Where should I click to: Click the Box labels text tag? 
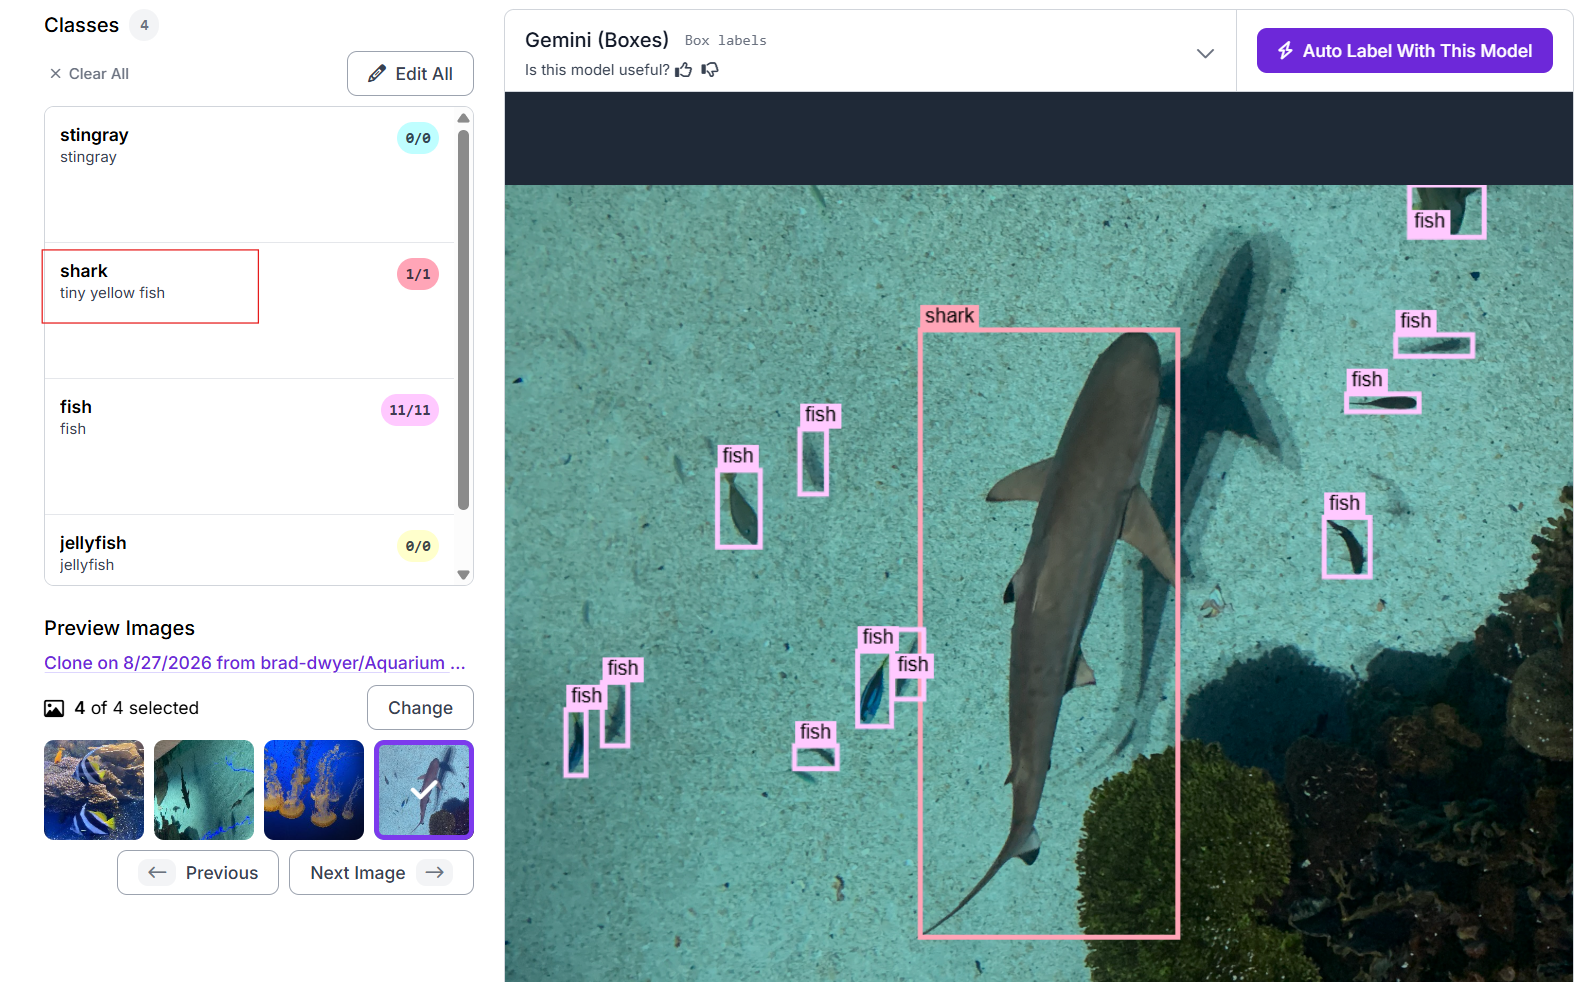coord(726,41)
